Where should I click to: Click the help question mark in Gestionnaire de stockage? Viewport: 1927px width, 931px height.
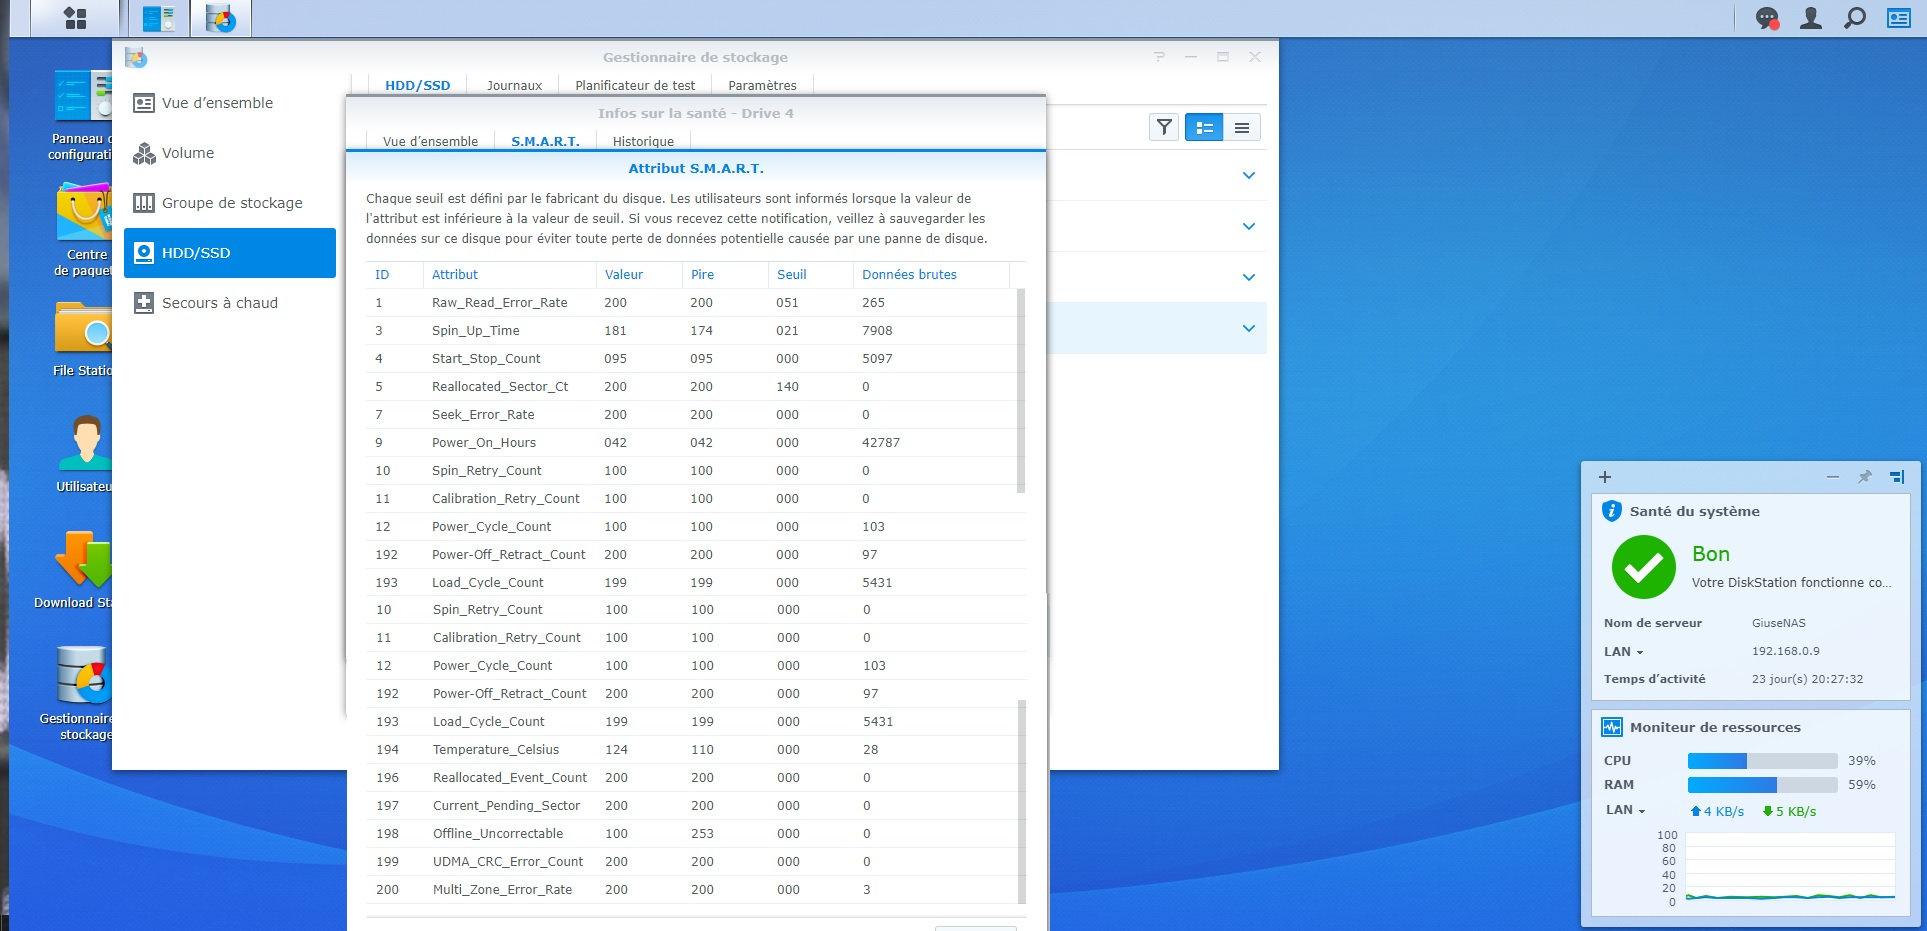tap(1159, 57)
